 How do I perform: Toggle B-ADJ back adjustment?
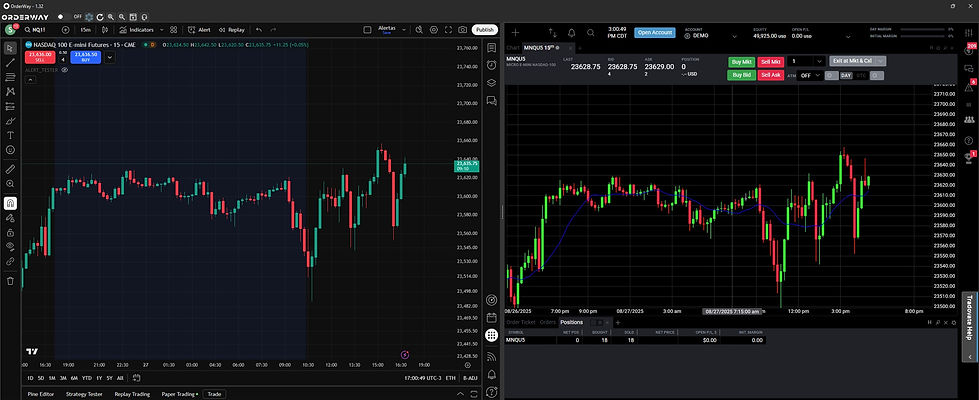(470, 378)
